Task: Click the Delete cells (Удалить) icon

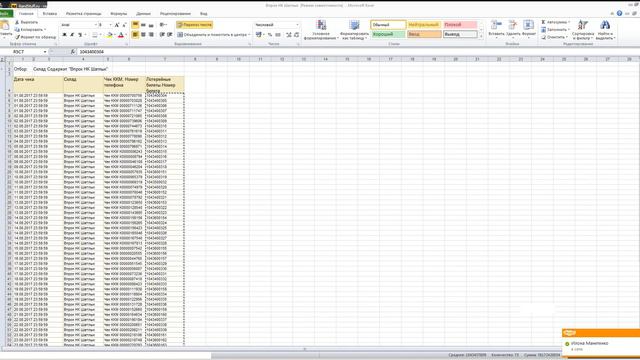Action: 513,25
